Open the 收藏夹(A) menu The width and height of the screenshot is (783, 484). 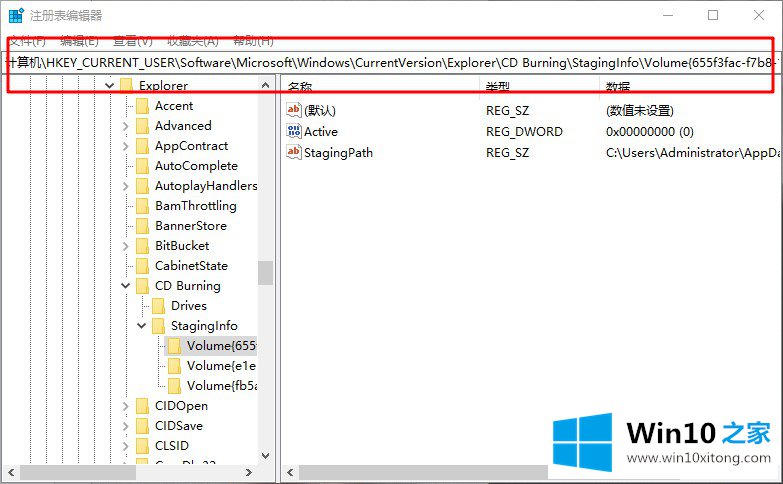pyautogui.click(x=193, y=41)
